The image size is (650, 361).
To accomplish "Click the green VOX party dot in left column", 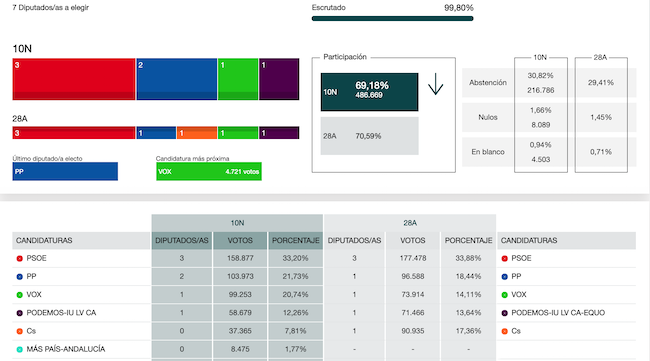I will 19,295.
